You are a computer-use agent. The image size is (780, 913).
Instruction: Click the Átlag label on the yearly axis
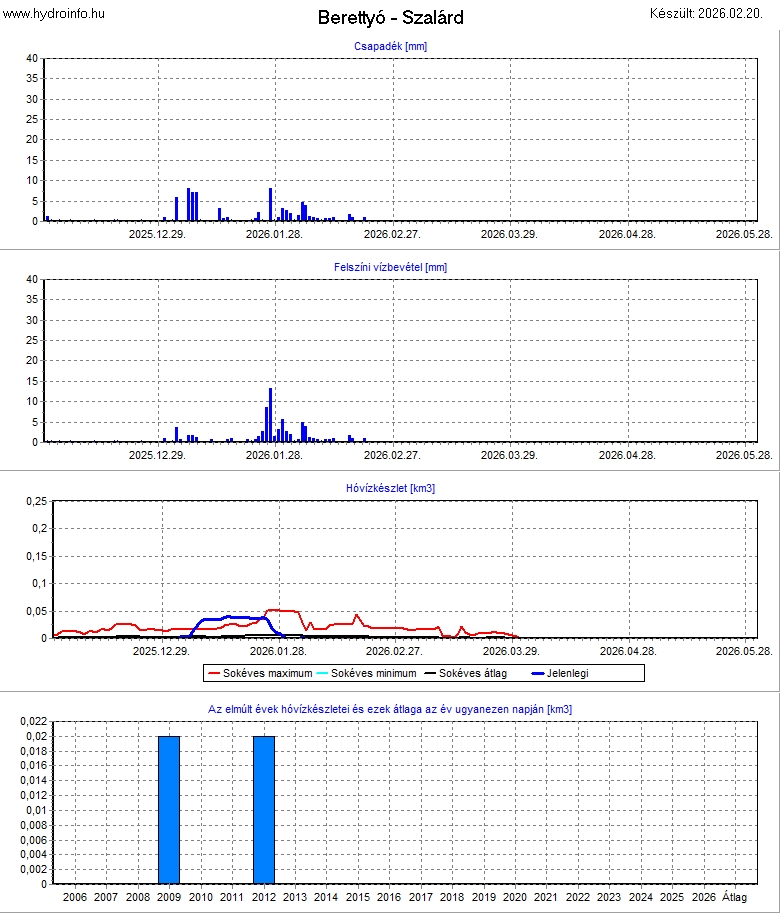coord(734,897)
